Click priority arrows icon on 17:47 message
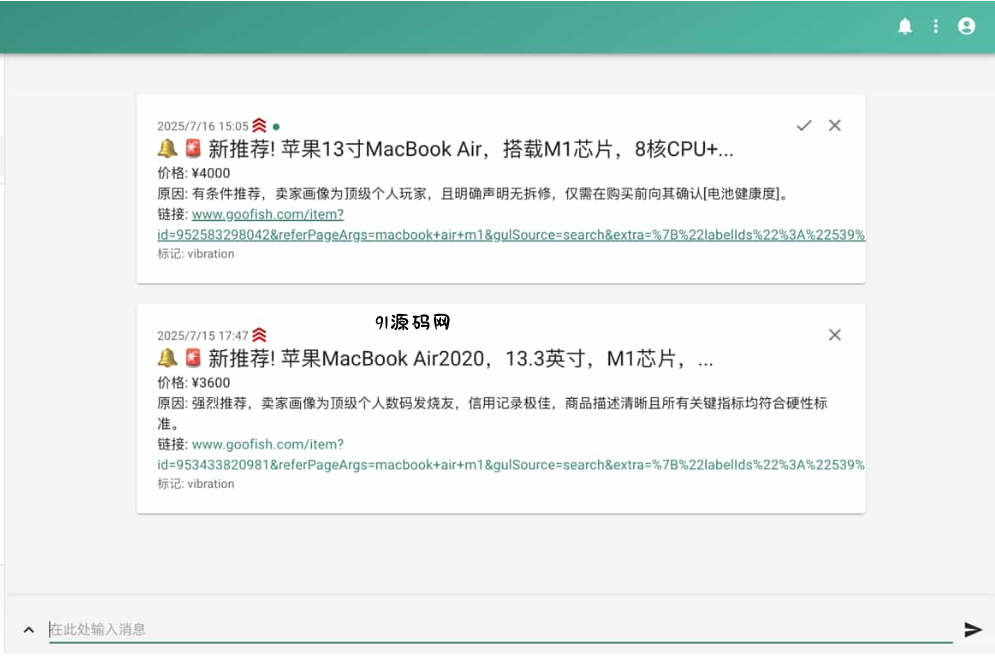The image size is (995, 656). [259, 334]
